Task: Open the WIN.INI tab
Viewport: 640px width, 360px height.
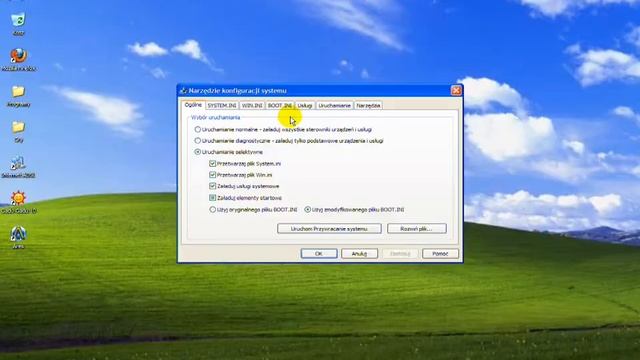Action: (252, 105)
